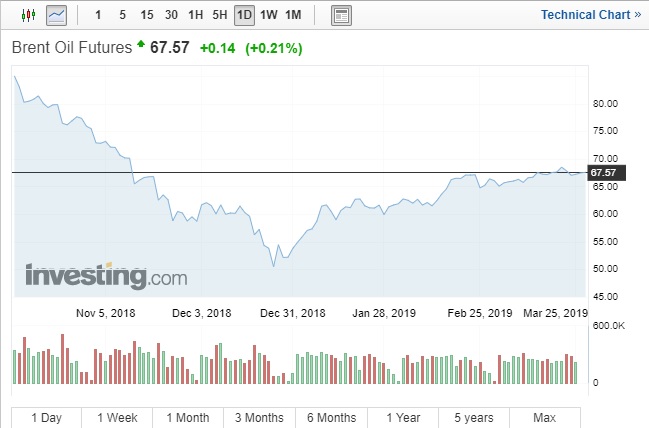Choose the 30 minute interval
The height and width of the screenshot is (428, 649).
point(171,15)
